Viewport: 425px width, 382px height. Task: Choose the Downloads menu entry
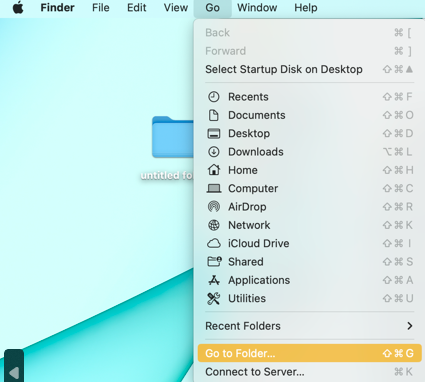tap(309, 152)
